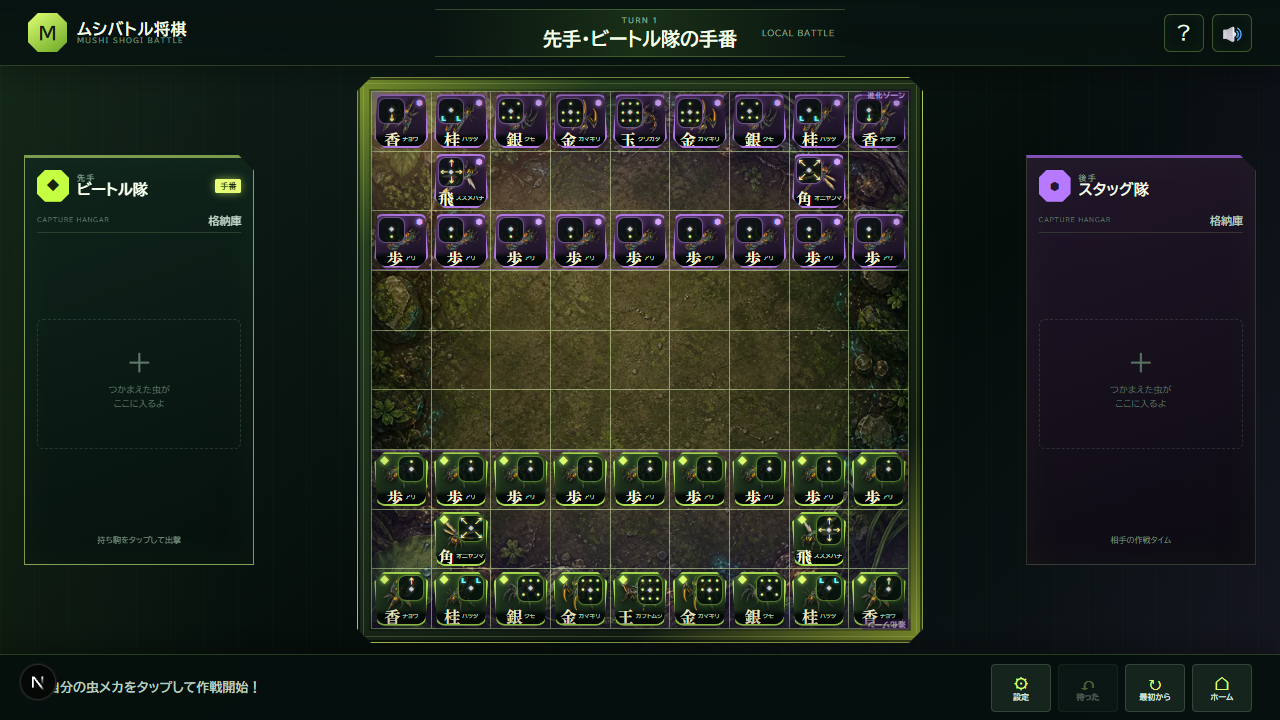1280x720 pixels.
Task: Click the leftmost purple 香 lance
Action: click(401, 122)
